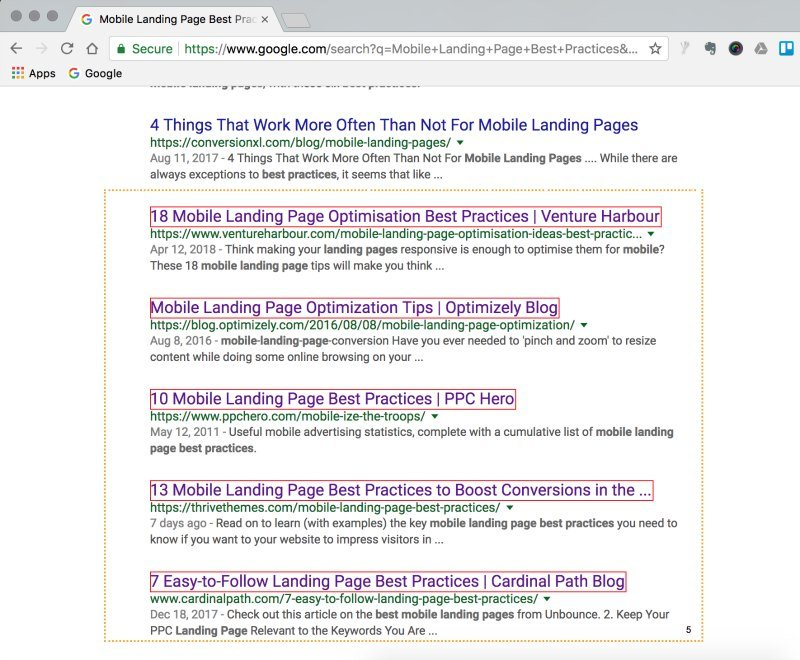Open the Google bookmark on the bookmarks bar
Screen dimensions: 800x660
(x=98, y=73)
